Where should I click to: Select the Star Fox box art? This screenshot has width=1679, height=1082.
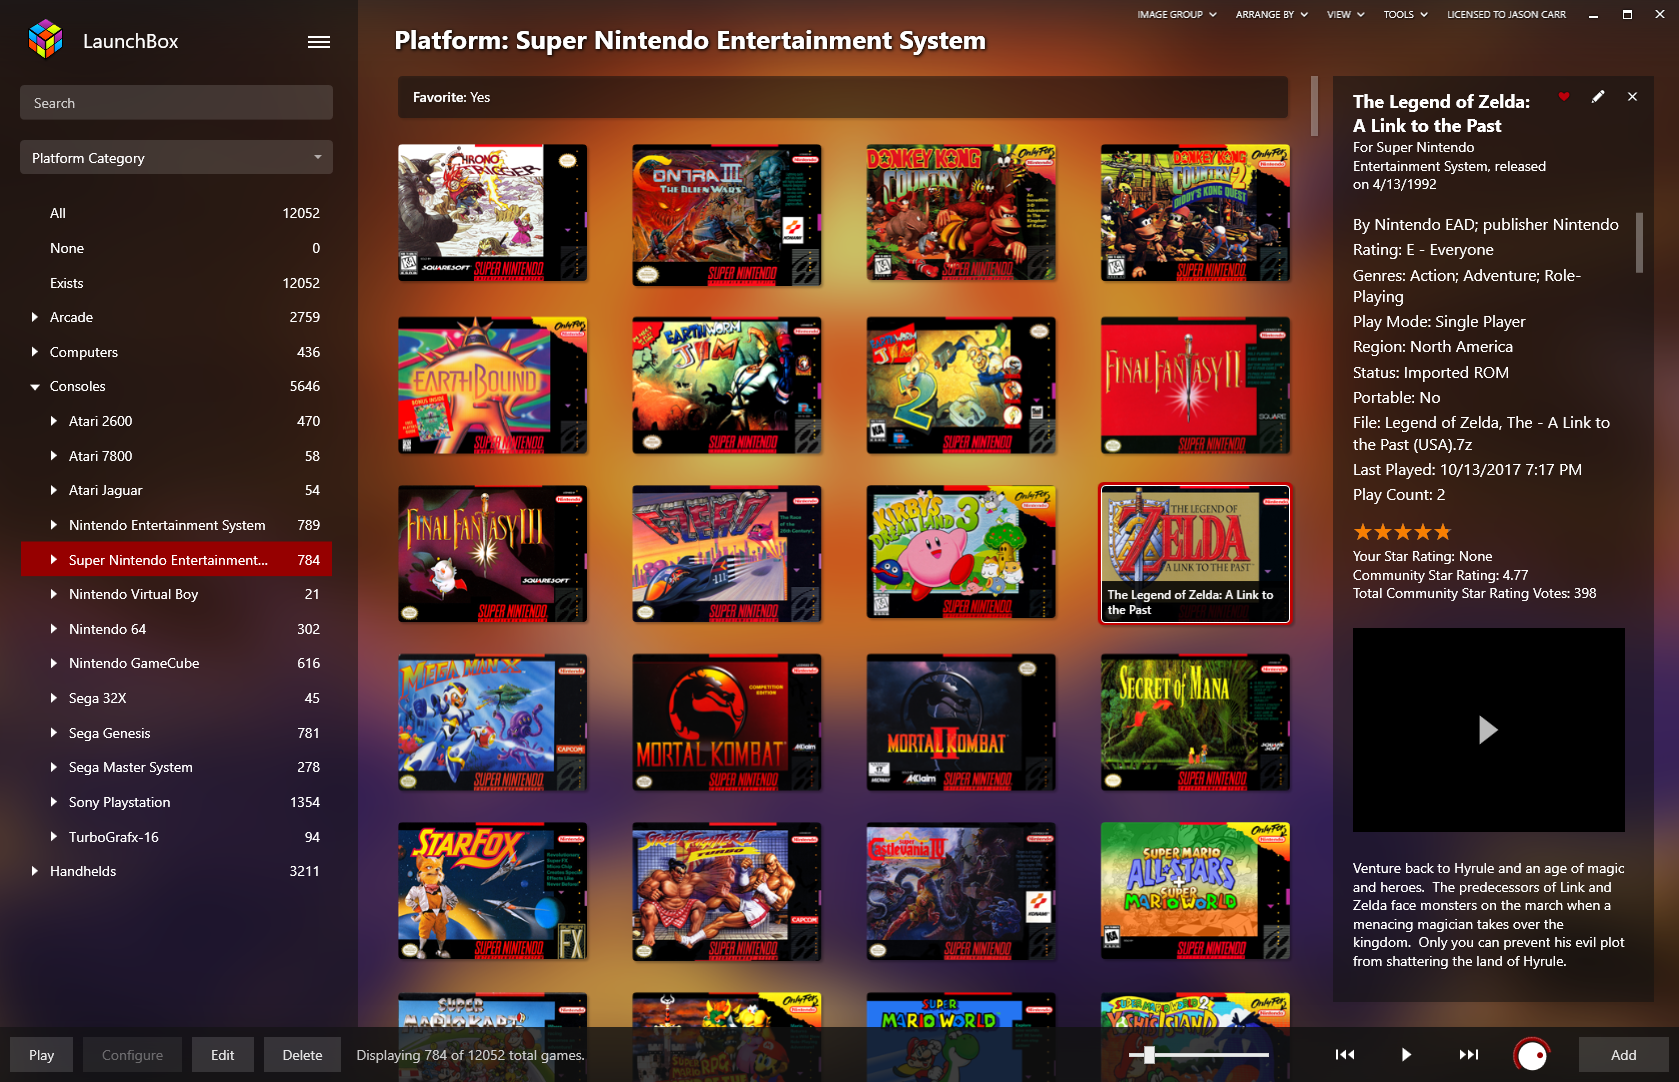click(493, 892)
